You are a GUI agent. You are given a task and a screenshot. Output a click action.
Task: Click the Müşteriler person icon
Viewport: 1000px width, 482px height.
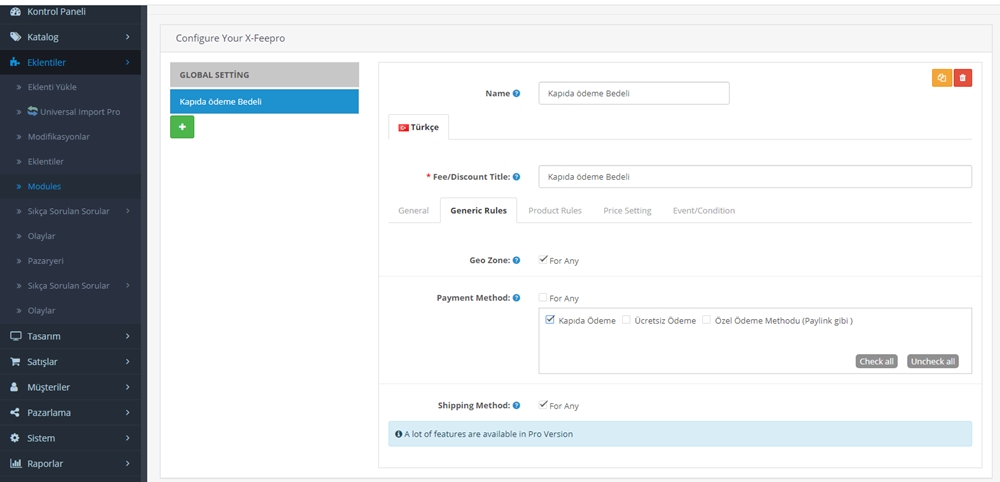click(15, 387)
